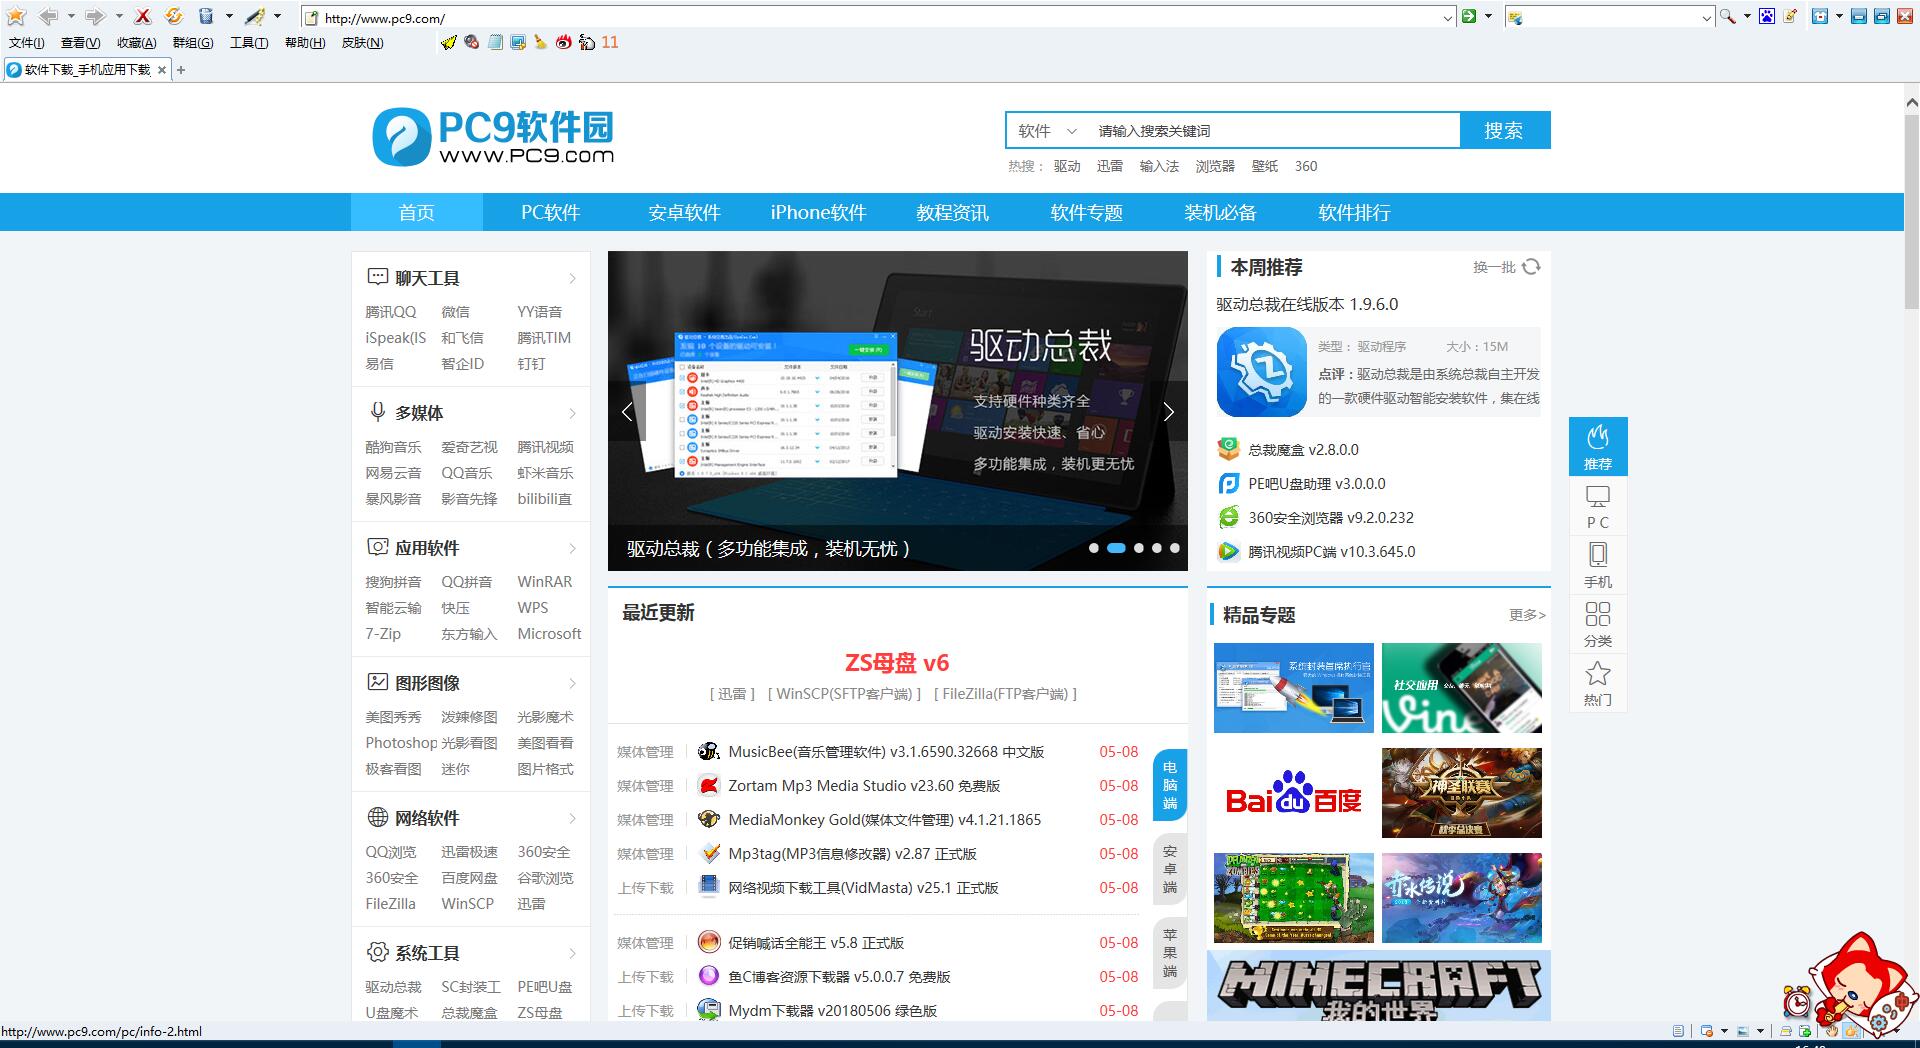The width and height of the screenshot is (1920, 1048).
Task: Click the note pencil icon in toolbar
Action: (1790, 16)
